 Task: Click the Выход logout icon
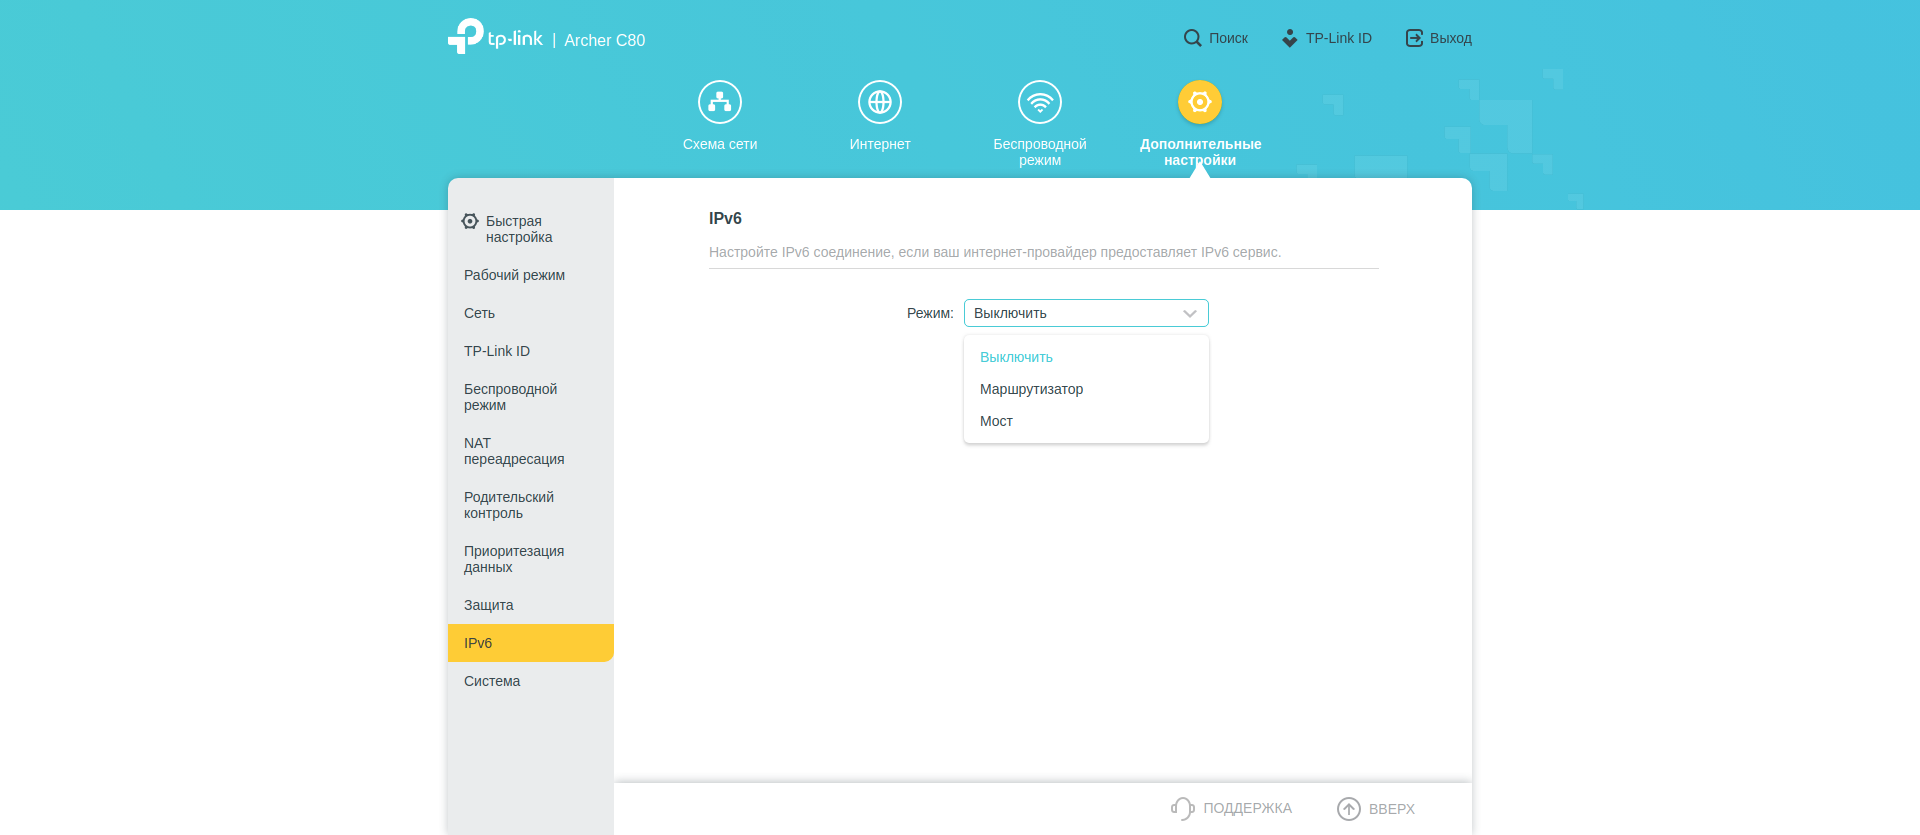pyautogui.click(x=1414, y=38)
